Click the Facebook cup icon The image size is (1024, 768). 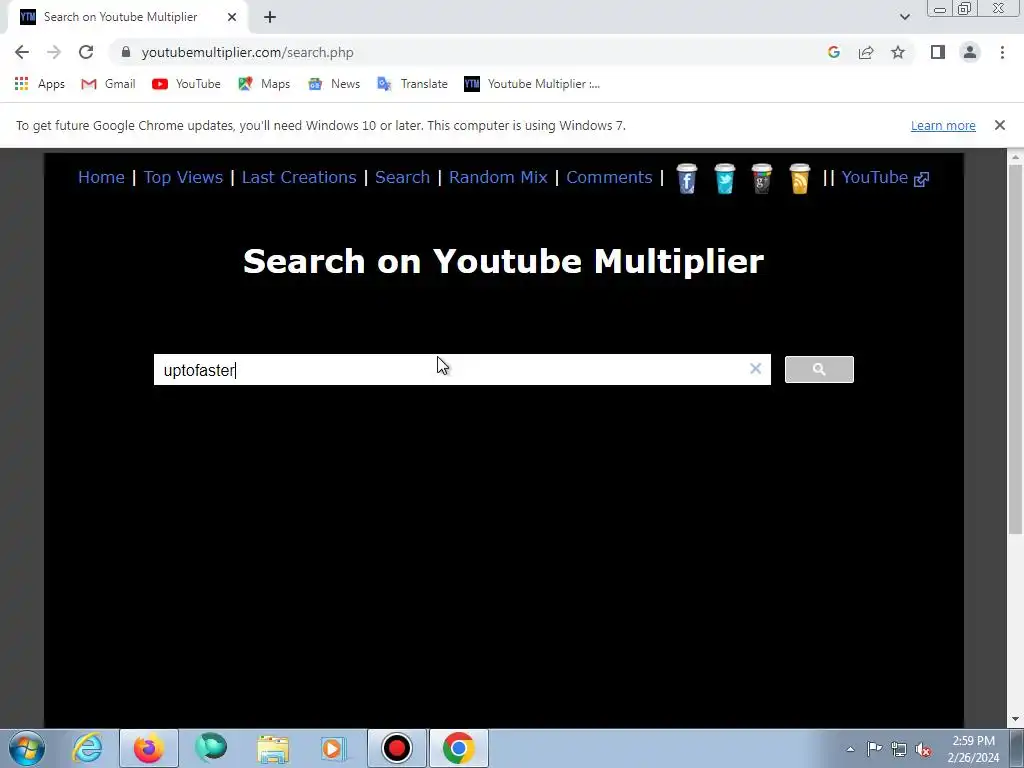(x=686, y=178)
